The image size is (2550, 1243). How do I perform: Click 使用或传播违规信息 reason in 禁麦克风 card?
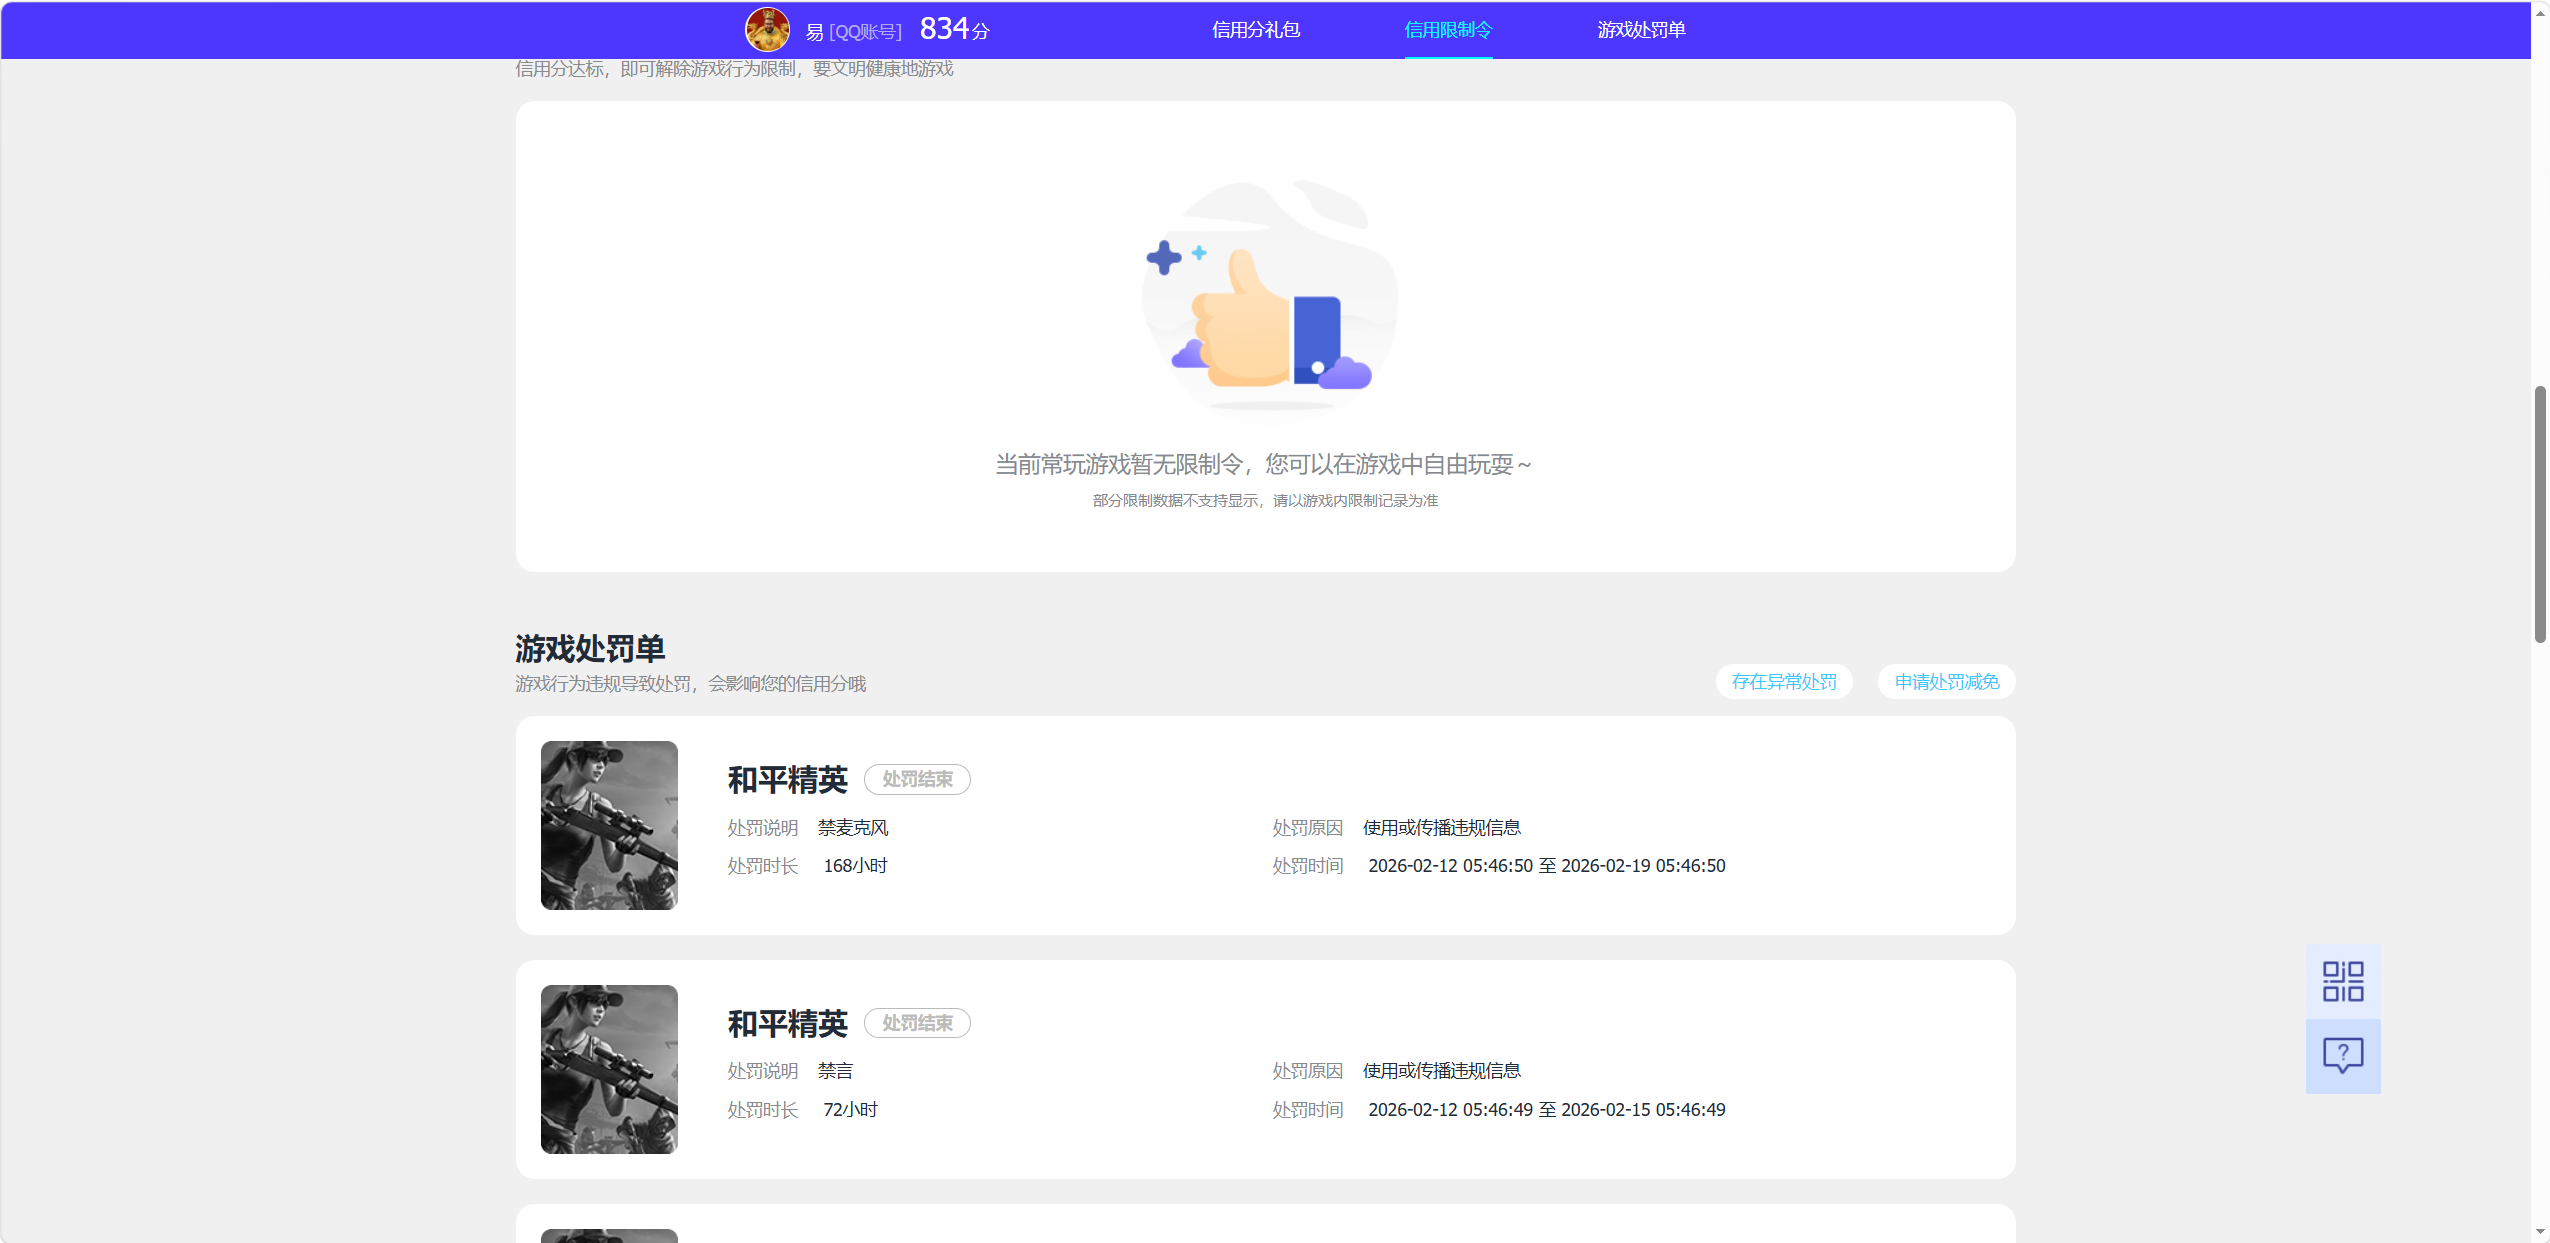(1441, 828)
